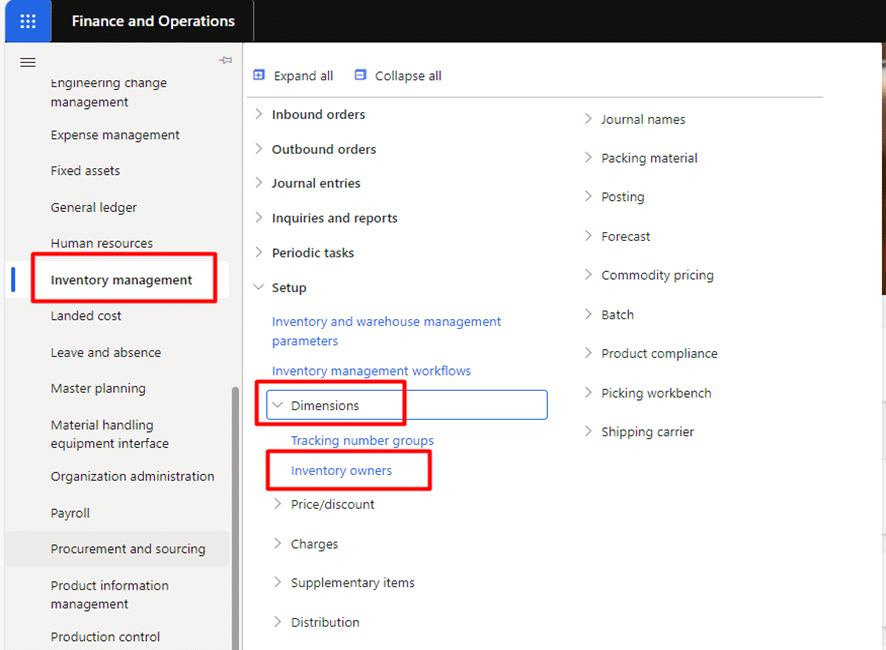Image resolution: width=886 pixels, height=650 pixels.
Task: Collapse the Dimensions group chevron
Action: [x=277, y=405]
